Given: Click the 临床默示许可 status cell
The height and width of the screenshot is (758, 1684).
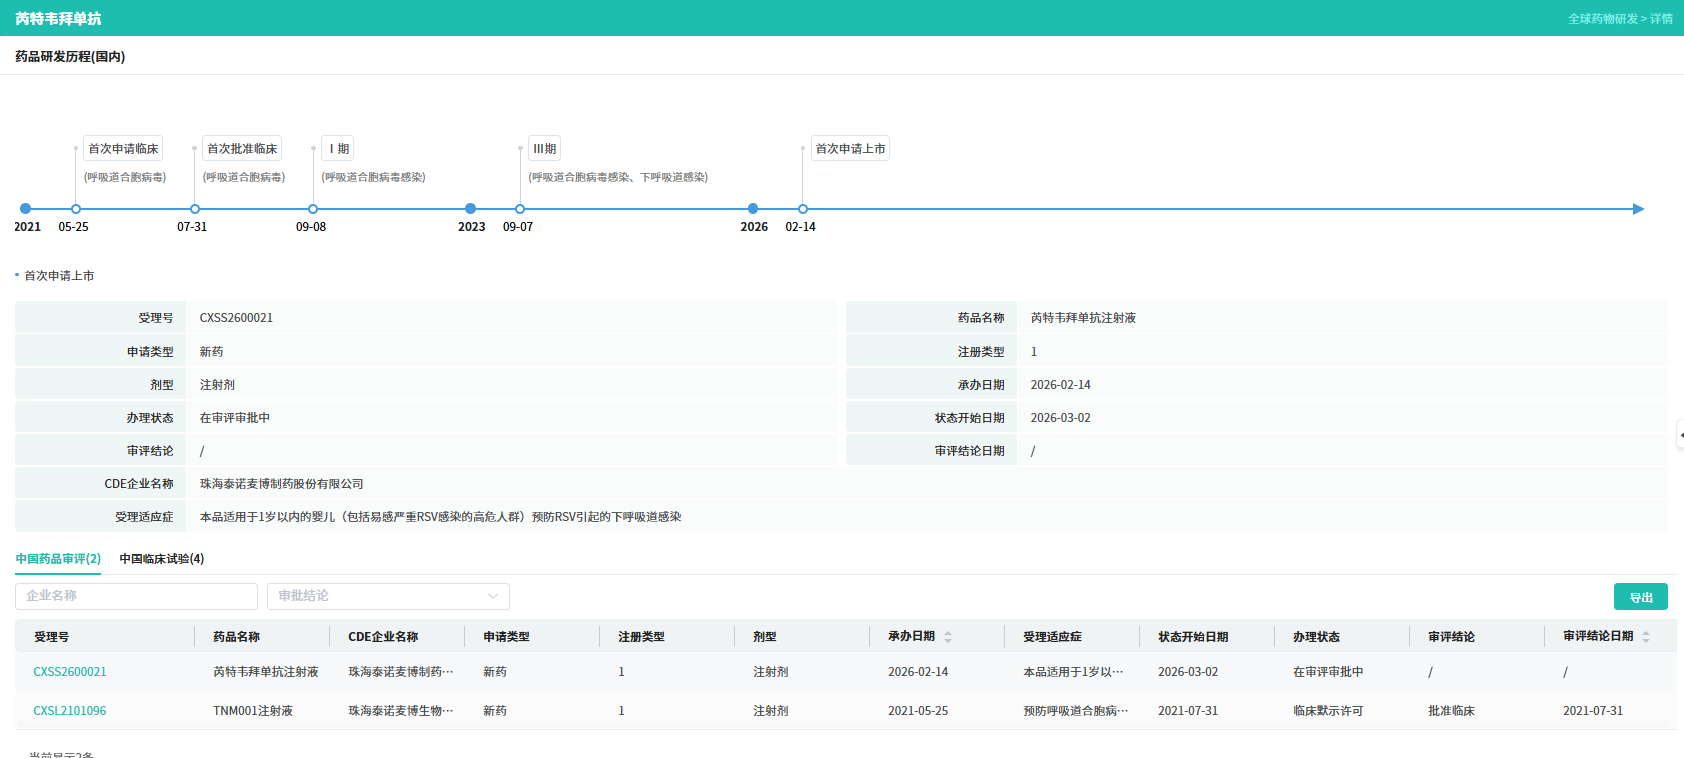Looking at the screenshot, I should pos(1328,711).
